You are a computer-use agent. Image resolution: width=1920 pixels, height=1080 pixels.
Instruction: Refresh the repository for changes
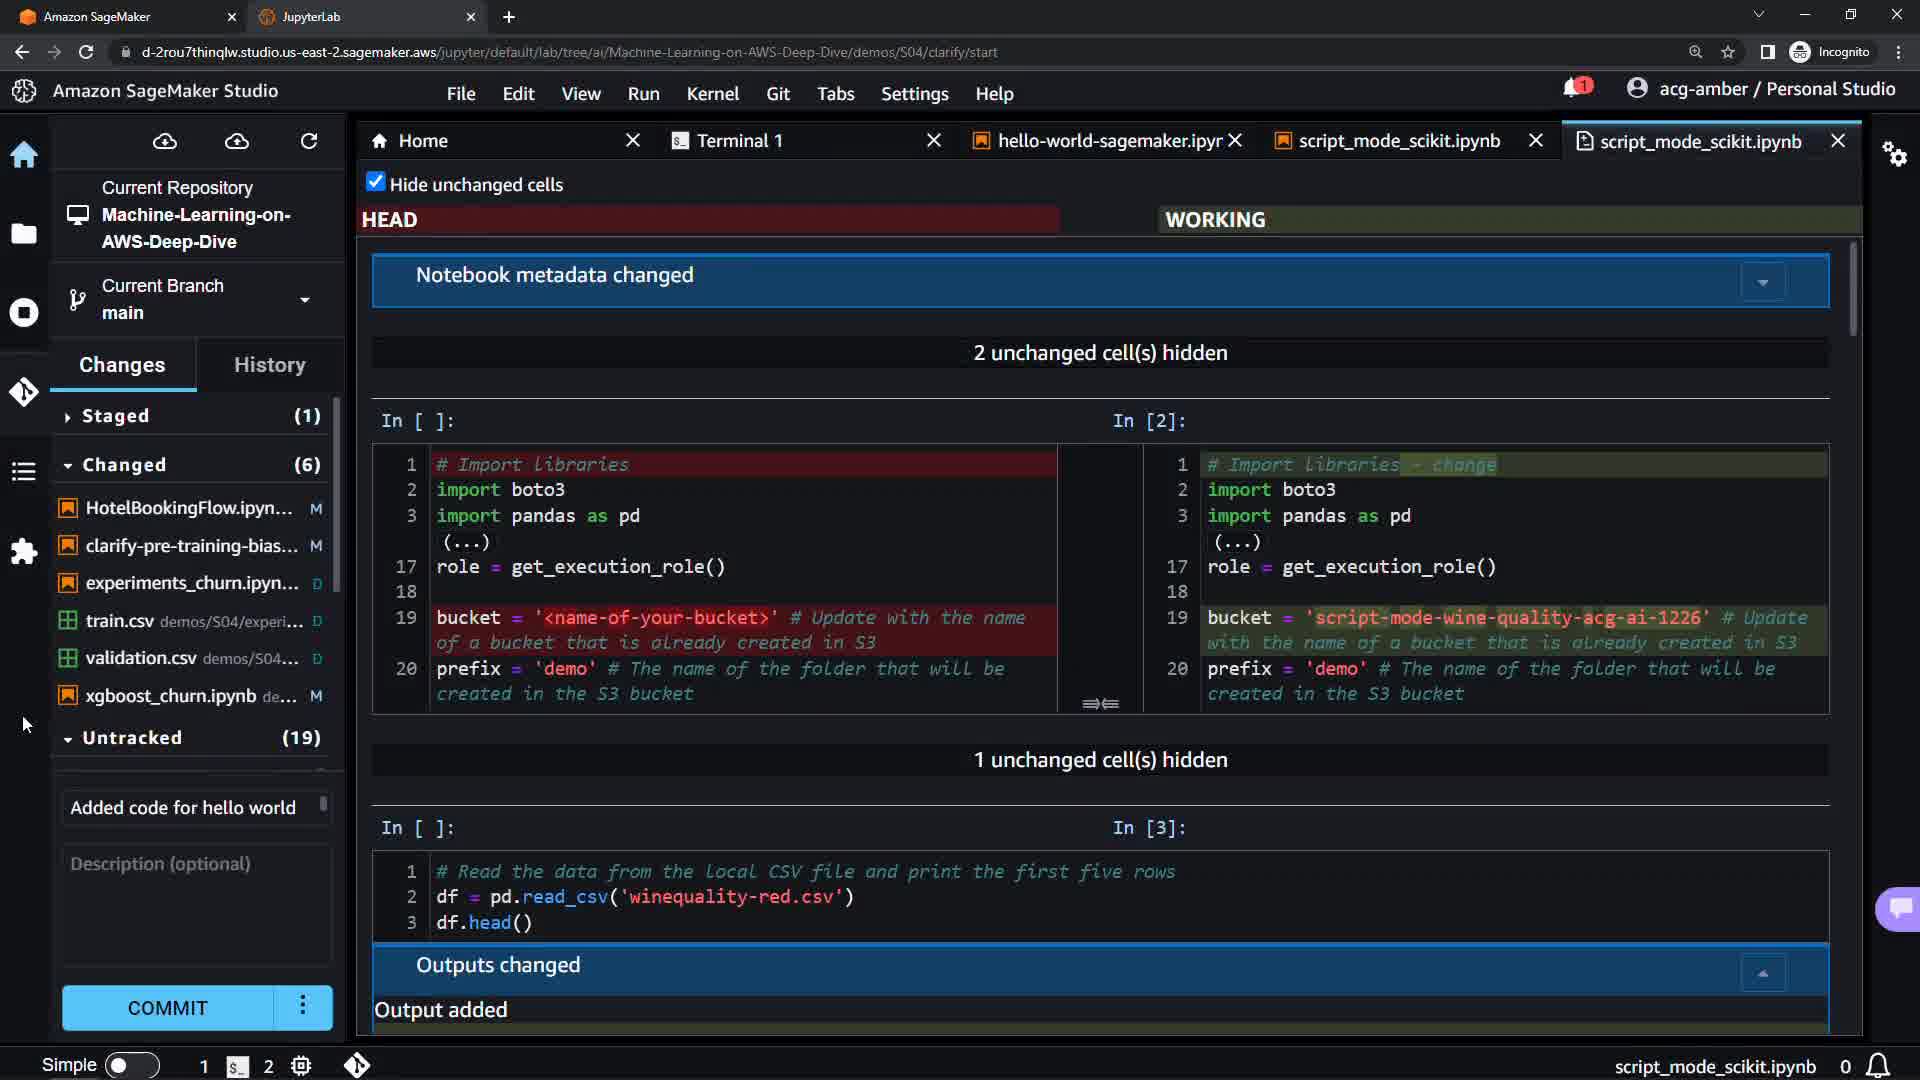309,142
